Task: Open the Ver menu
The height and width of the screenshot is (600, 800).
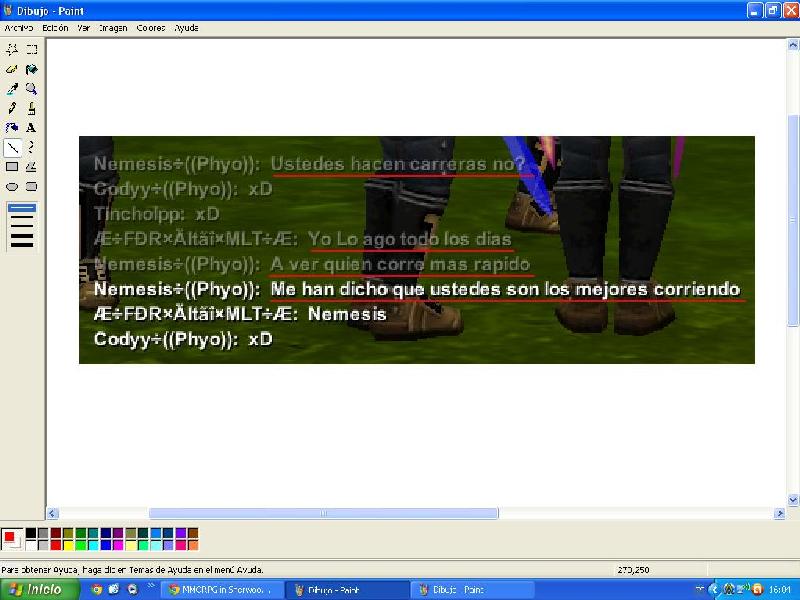Action: click(84, 28)
